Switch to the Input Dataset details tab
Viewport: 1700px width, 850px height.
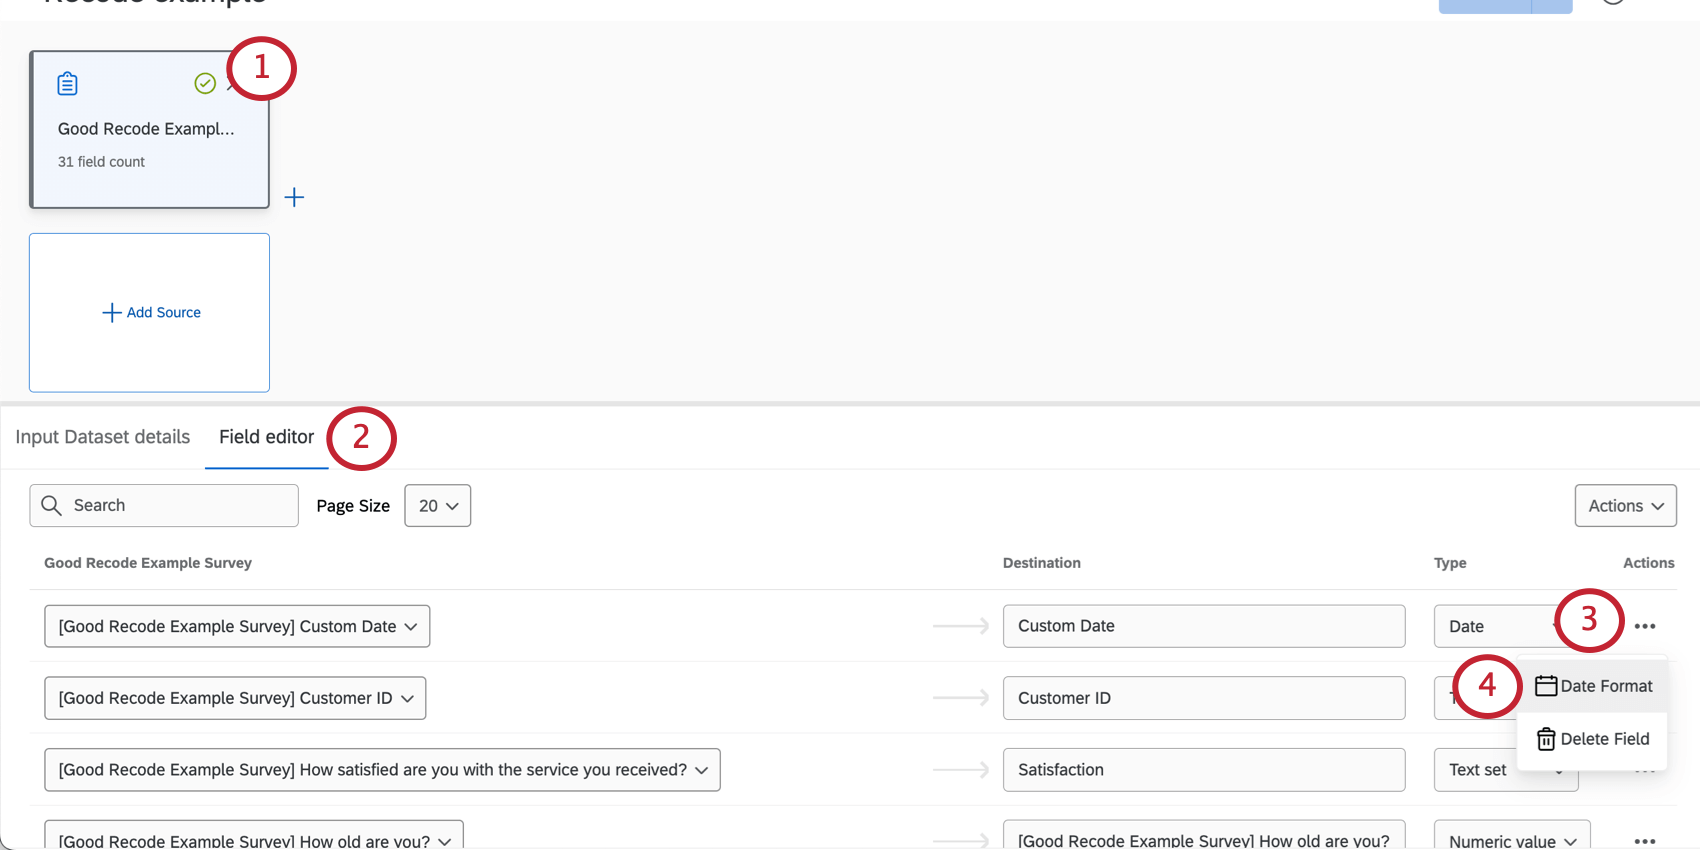click(103, 437)
